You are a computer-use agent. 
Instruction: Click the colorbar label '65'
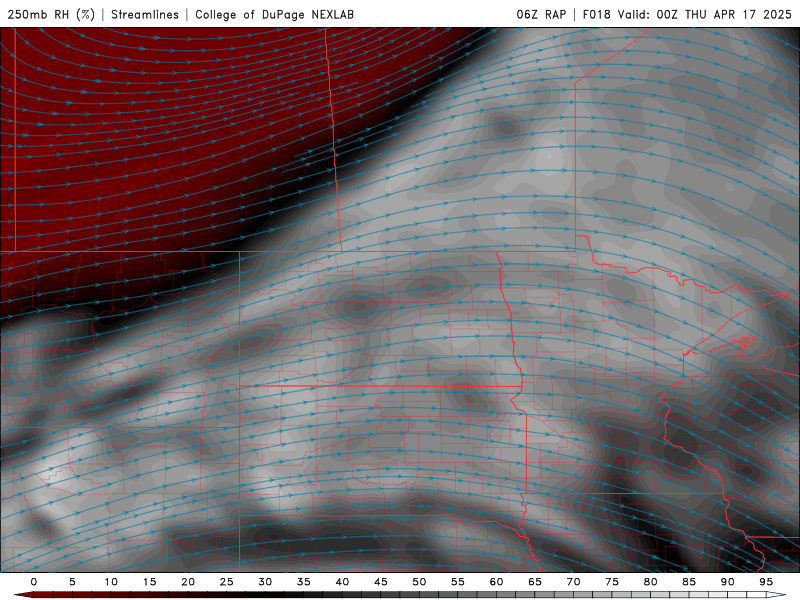(535, 582)
